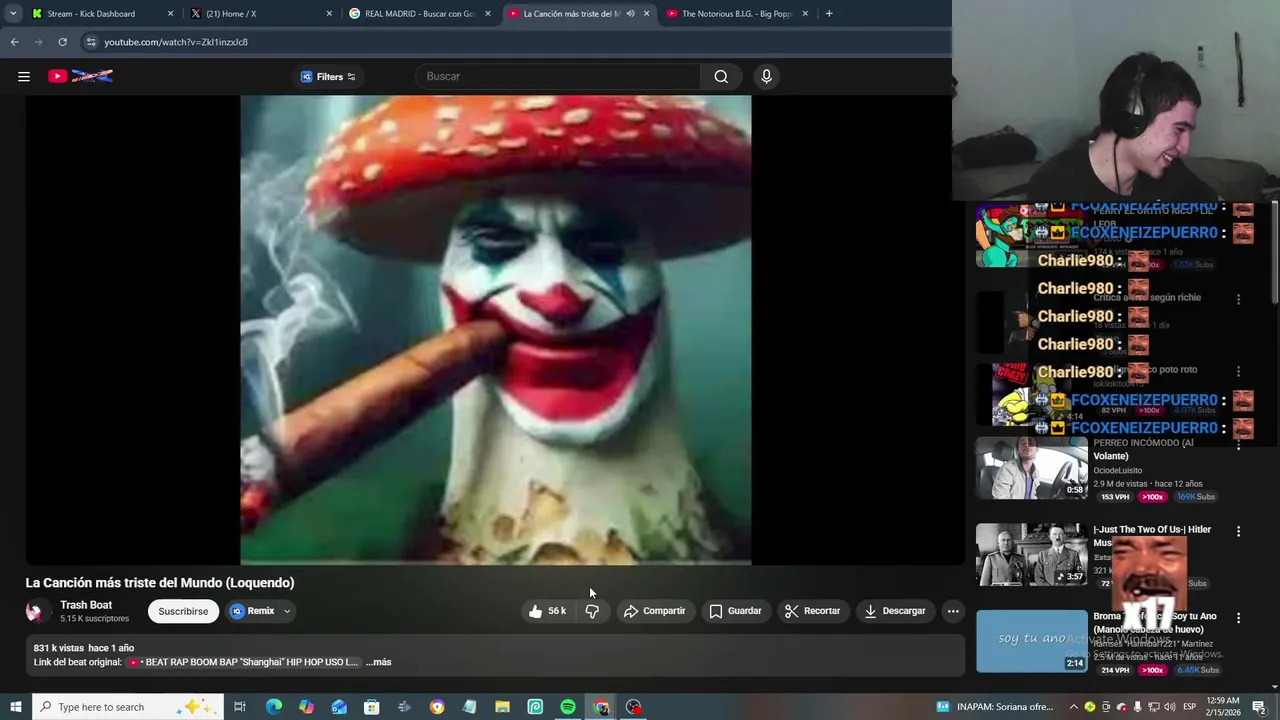Open File Explorer from the taskbar

pos(502,707)
